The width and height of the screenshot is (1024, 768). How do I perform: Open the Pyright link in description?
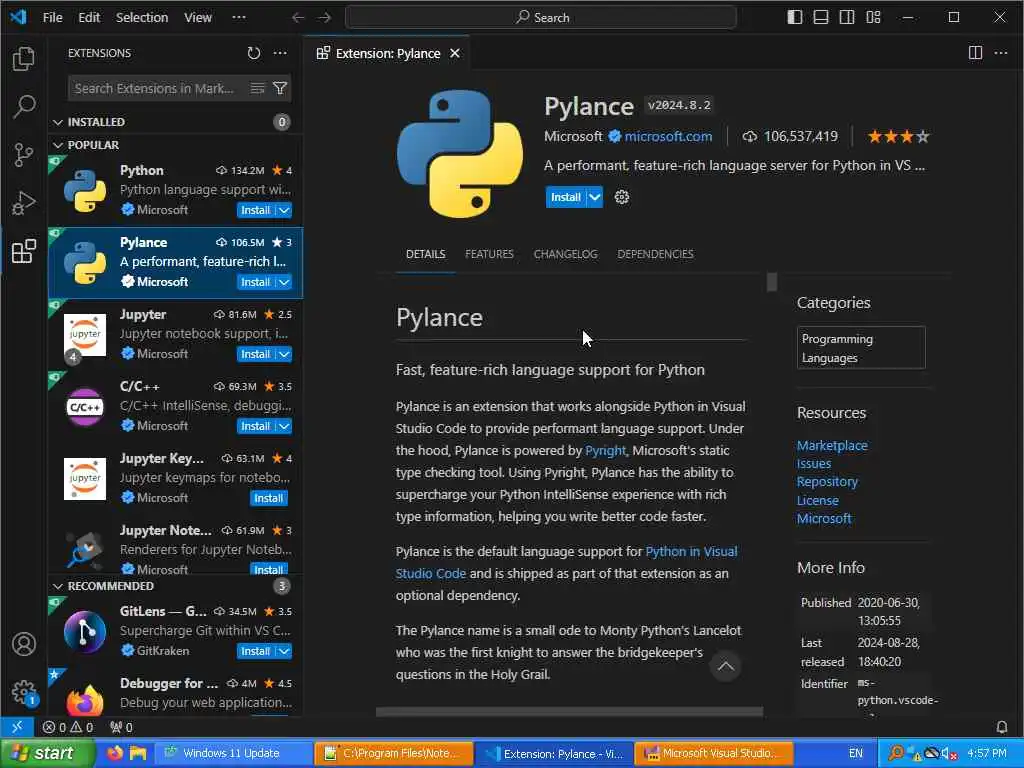[605, 451]
